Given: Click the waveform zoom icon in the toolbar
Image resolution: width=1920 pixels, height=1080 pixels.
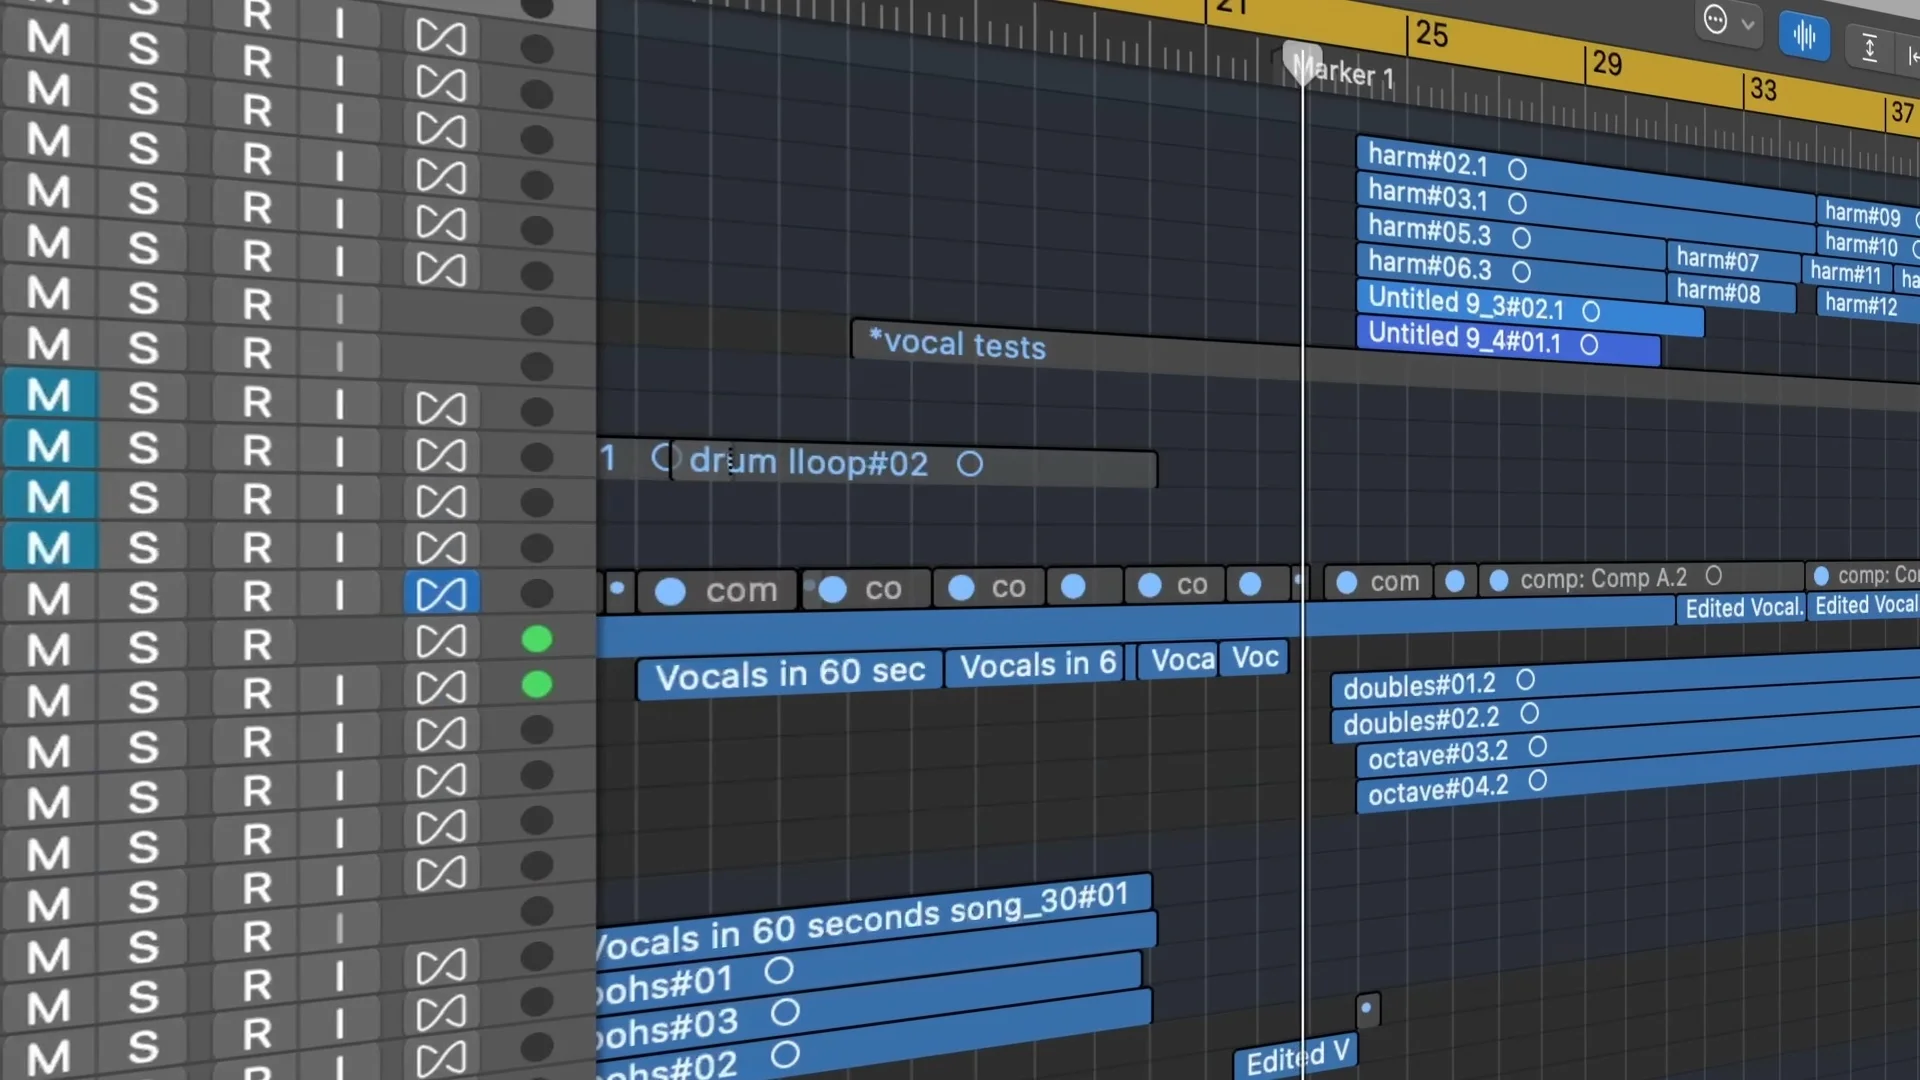Looking at the screenshot, I should pyautogui.click(x=1803, y=37).
